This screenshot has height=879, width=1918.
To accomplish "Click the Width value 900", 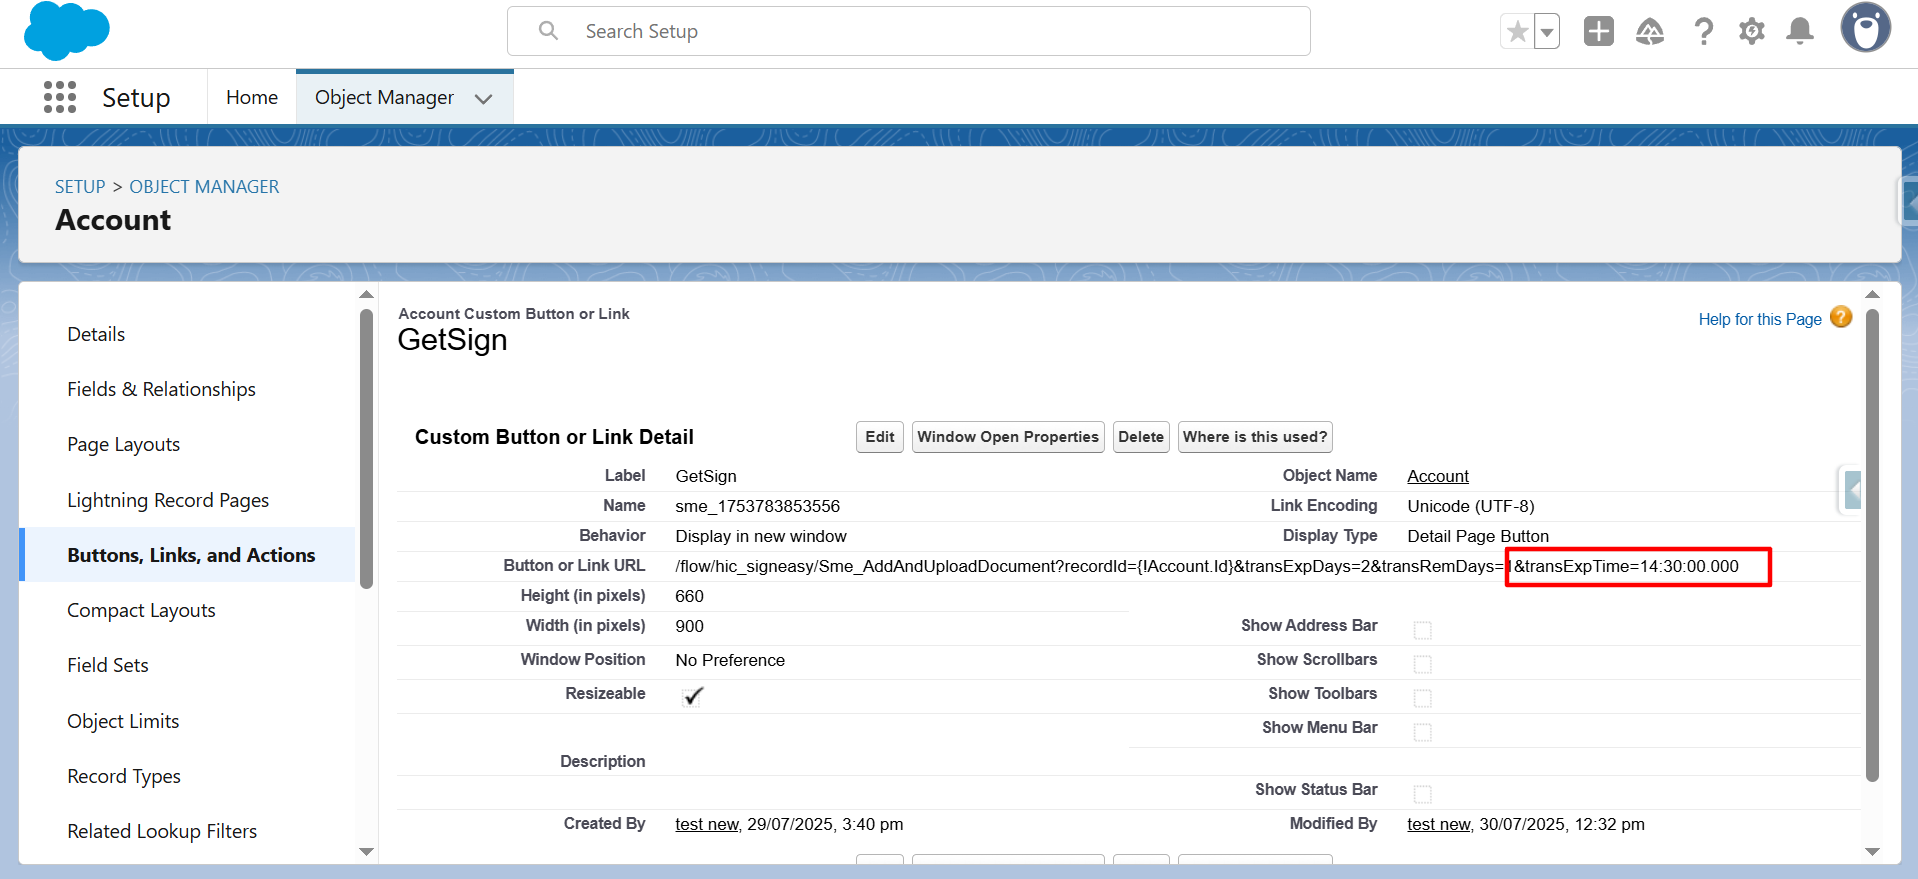I will pyautogui.click(x=689, y=626).
